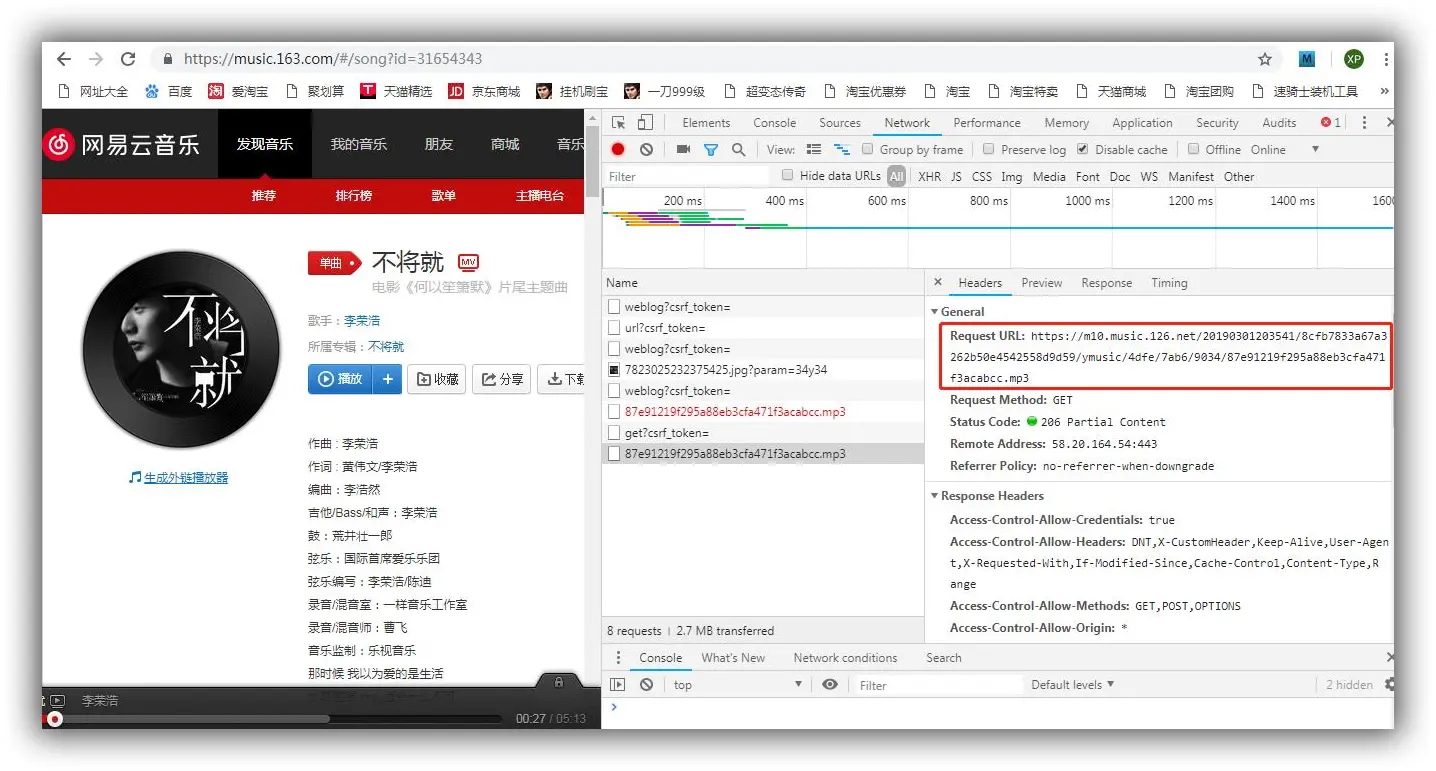Click the browser back arrow
Screen dimensions: 1436x771
pos(63,59)
